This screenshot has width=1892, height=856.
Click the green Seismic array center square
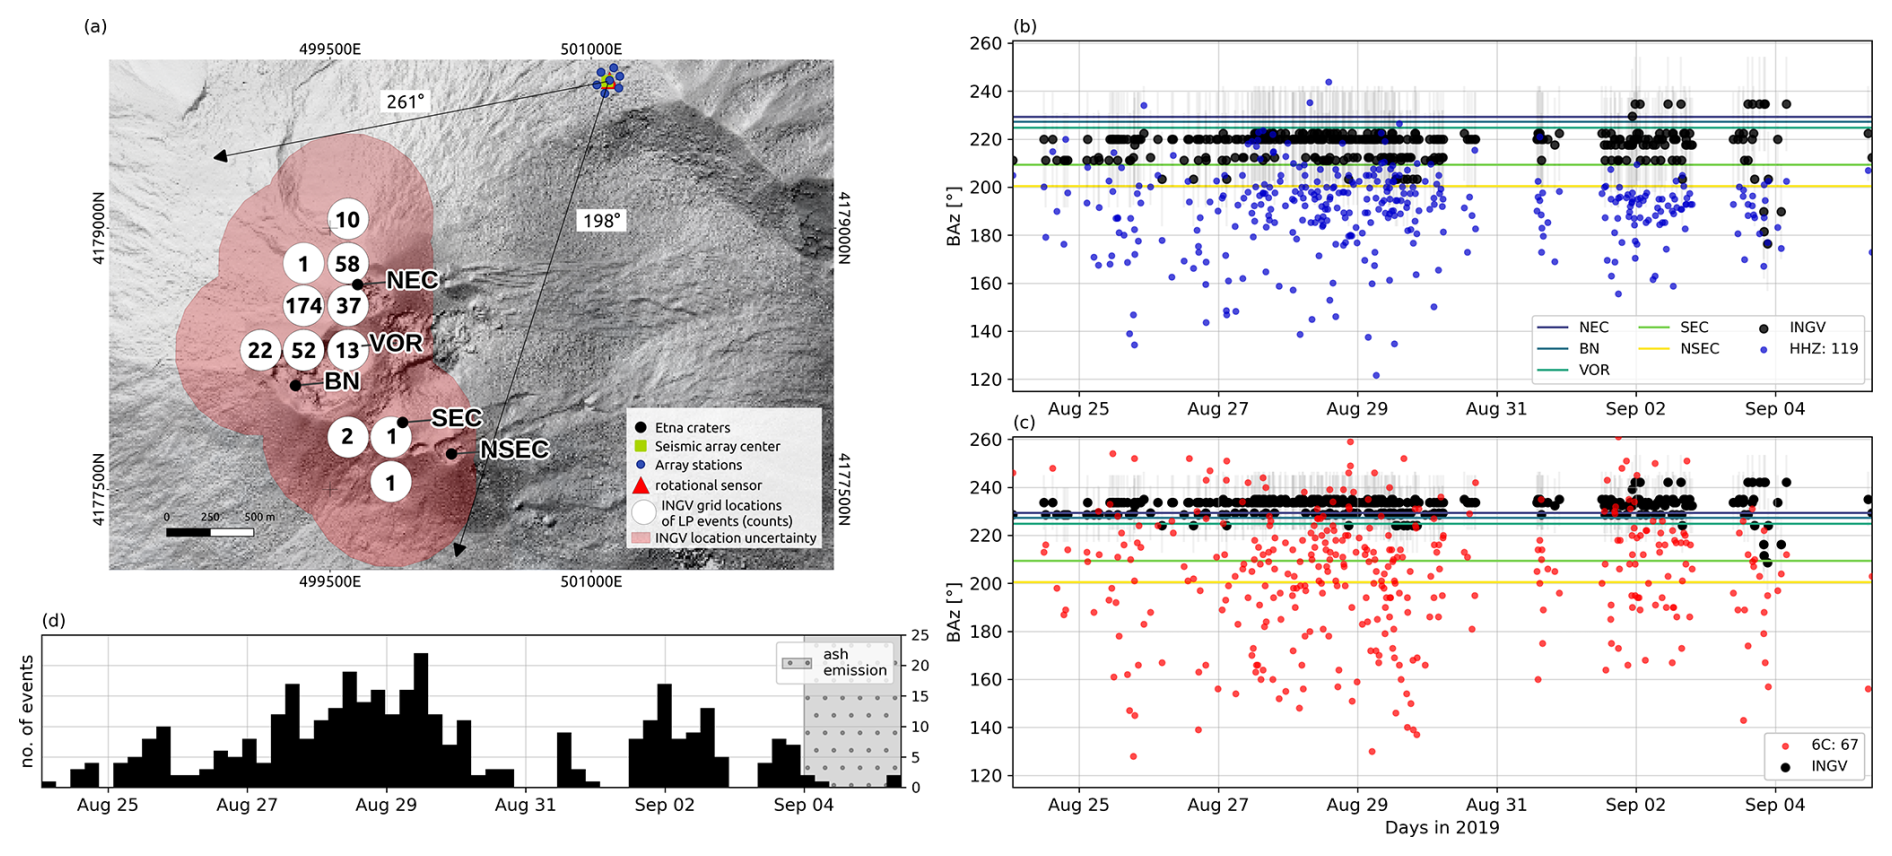(x=641, y=446)
